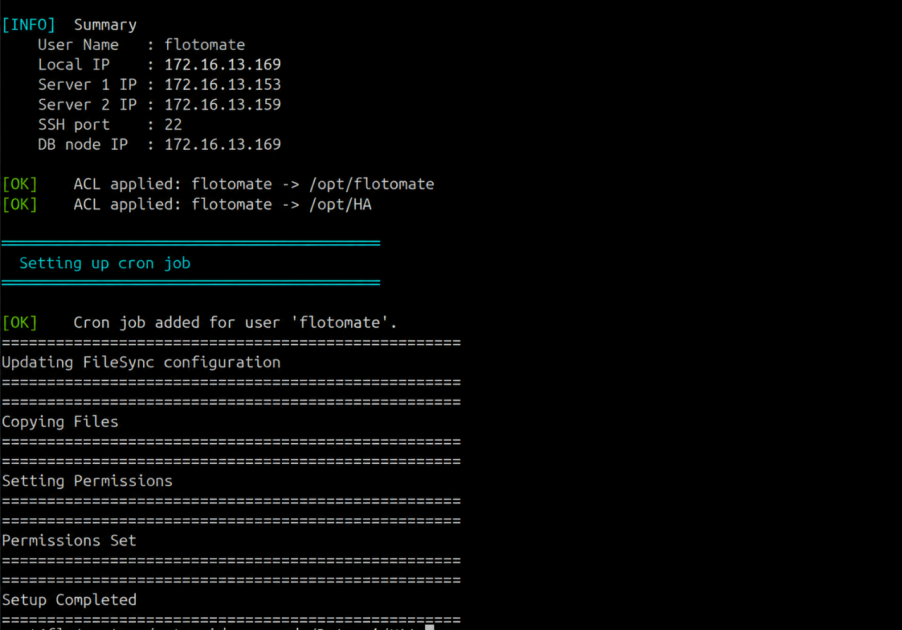Viewport: 902px width, 630px height.
Task: Click the Setting up cron job heading
Action: [x=105, y=264]
